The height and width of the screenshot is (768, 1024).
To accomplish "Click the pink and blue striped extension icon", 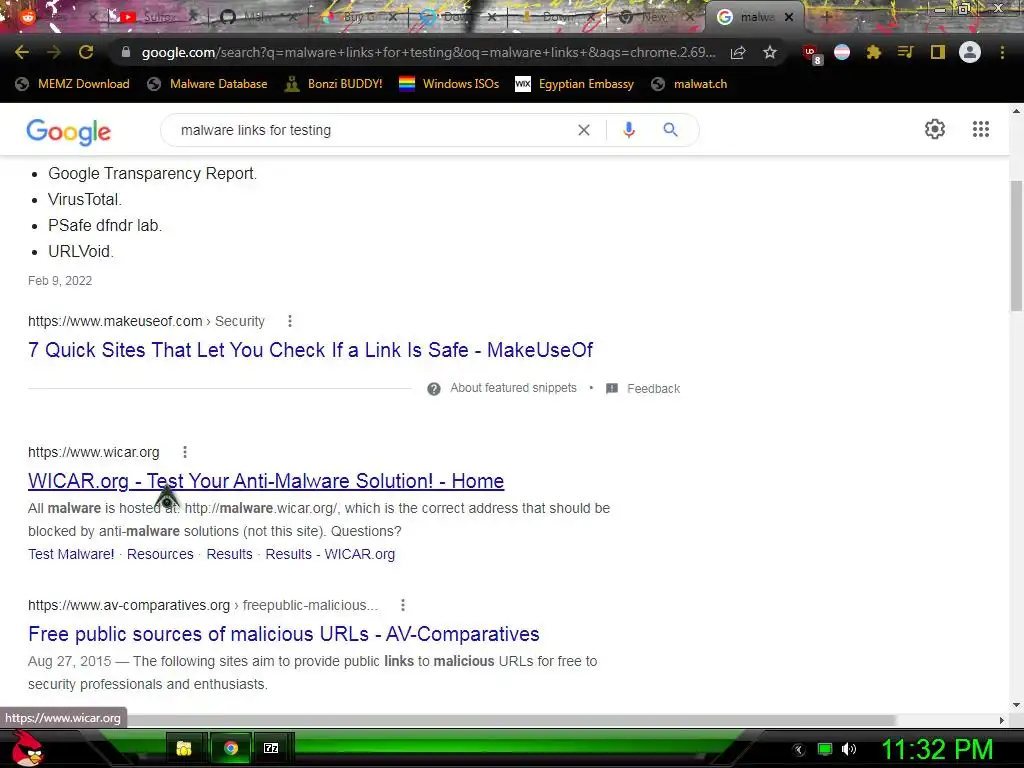I will (842, 52).
